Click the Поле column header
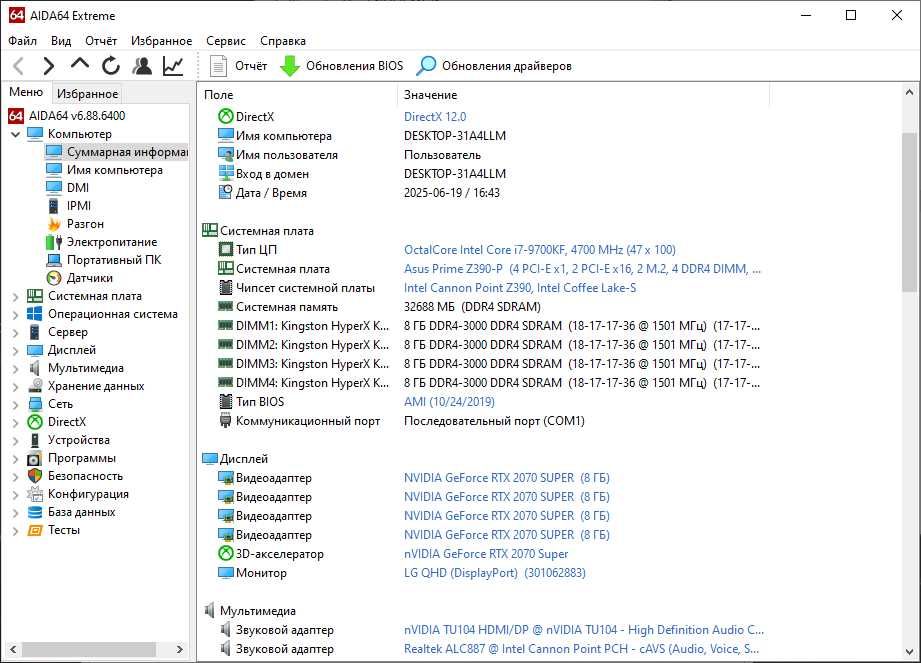Viewport: 921px width, 663px height. [x=298, y=95]
